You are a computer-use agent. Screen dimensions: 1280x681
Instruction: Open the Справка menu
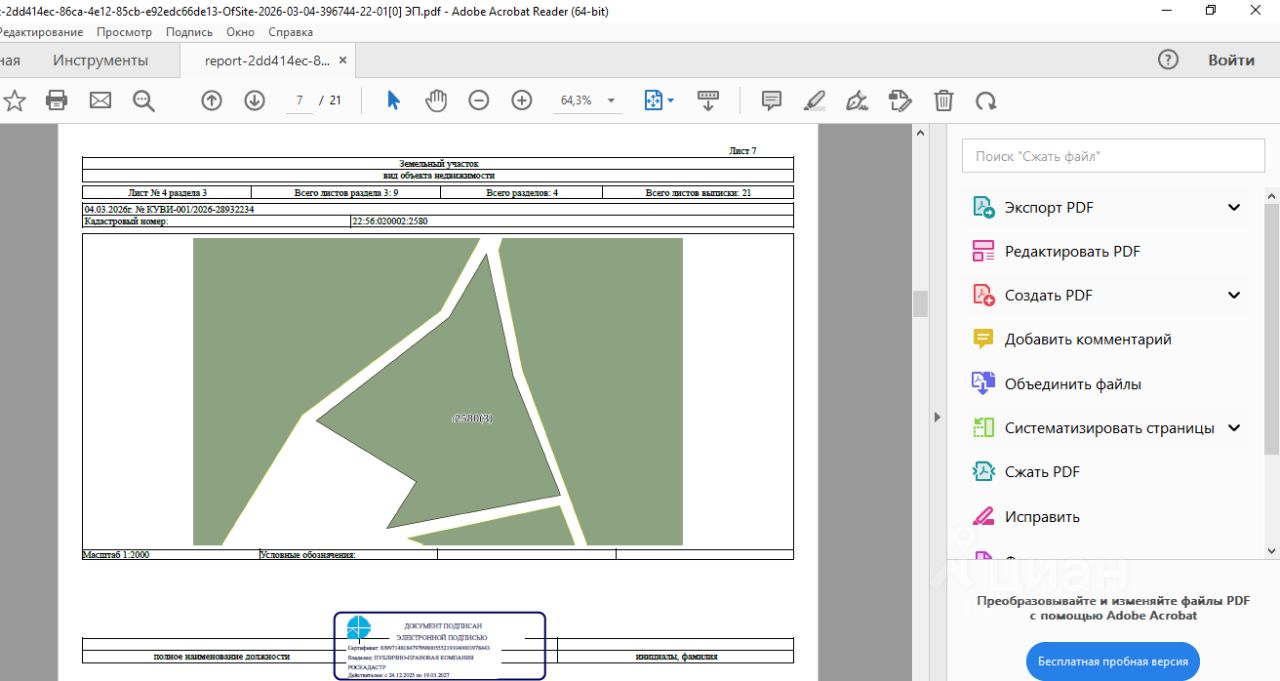291,32
